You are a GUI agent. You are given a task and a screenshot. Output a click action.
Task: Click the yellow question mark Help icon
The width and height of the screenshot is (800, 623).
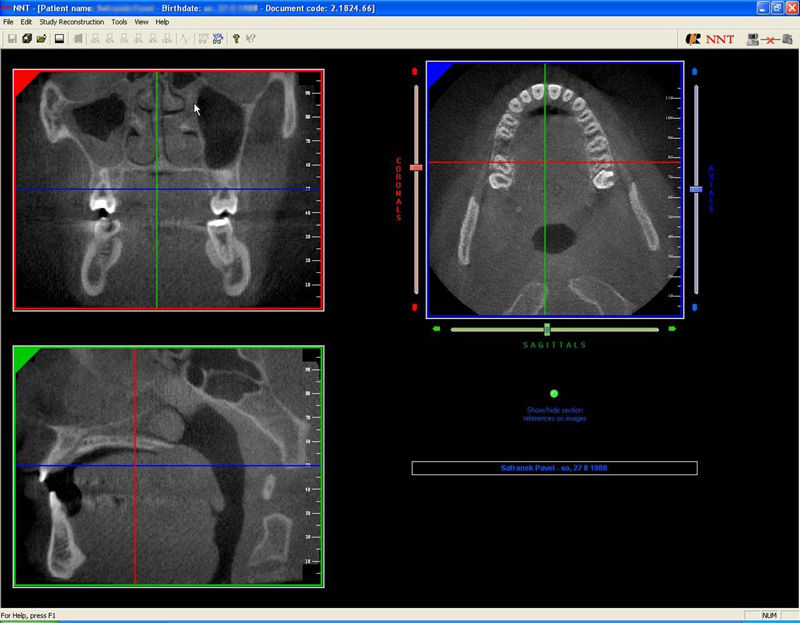(236, 39)
